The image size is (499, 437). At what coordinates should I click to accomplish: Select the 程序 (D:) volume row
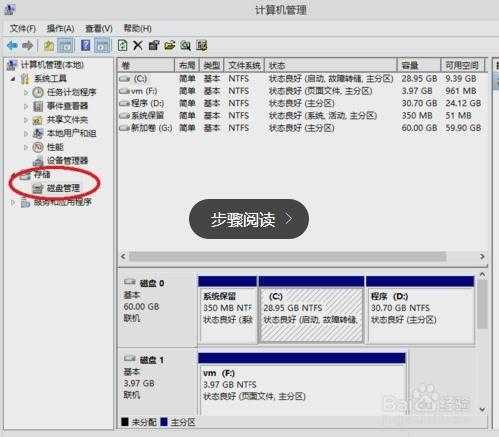click(301, 103)
